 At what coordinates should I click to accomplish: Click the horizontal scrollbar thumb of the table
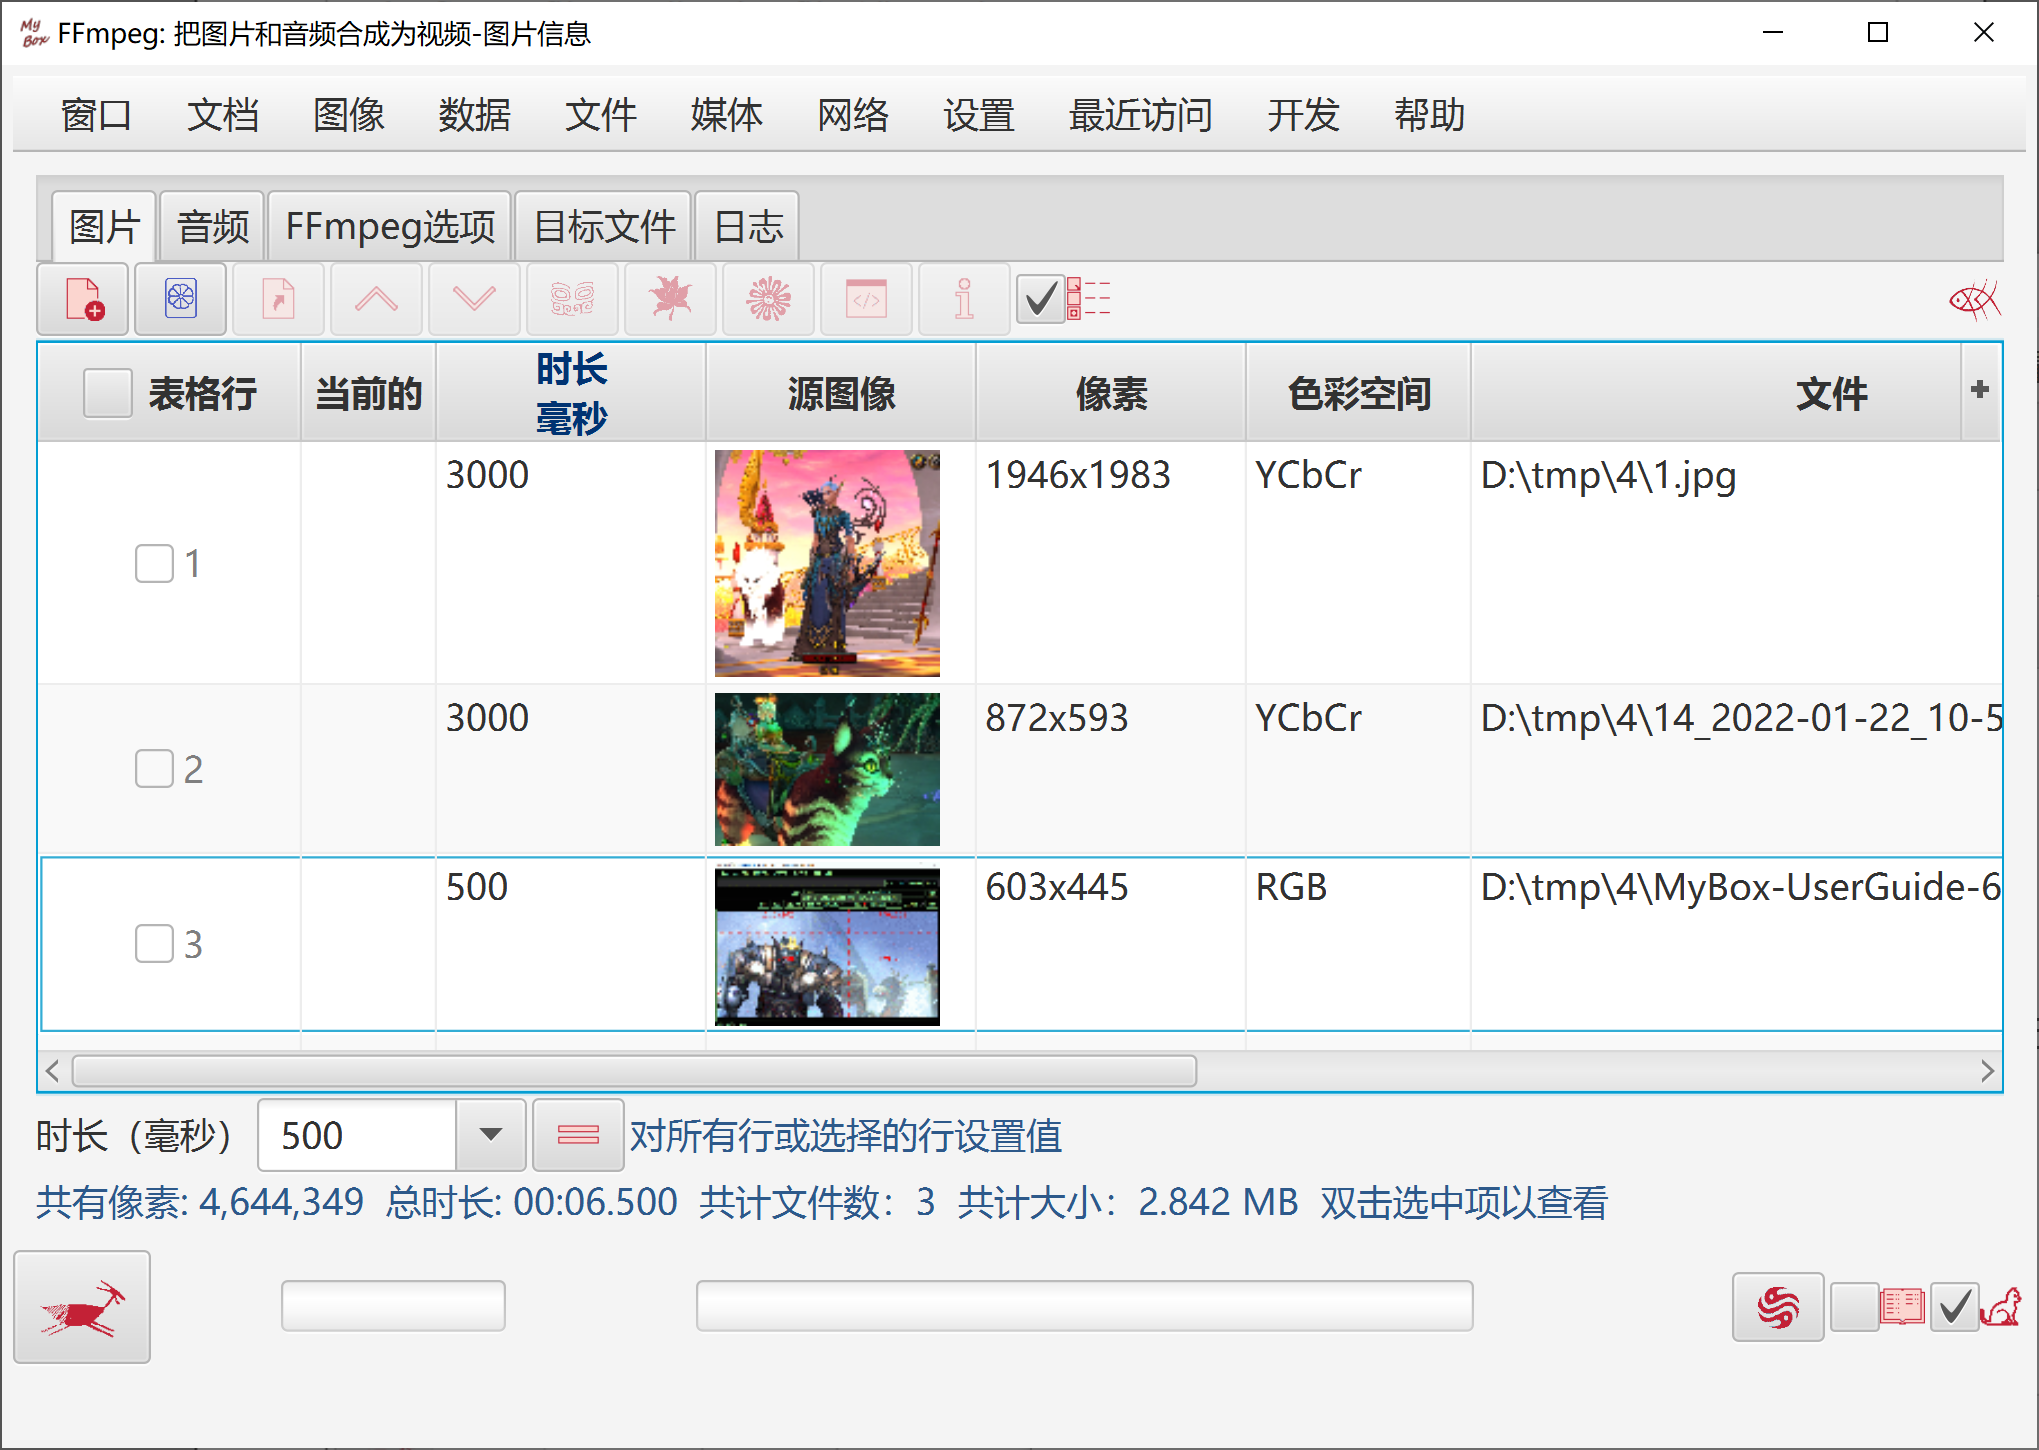[x=635, y=1071]
